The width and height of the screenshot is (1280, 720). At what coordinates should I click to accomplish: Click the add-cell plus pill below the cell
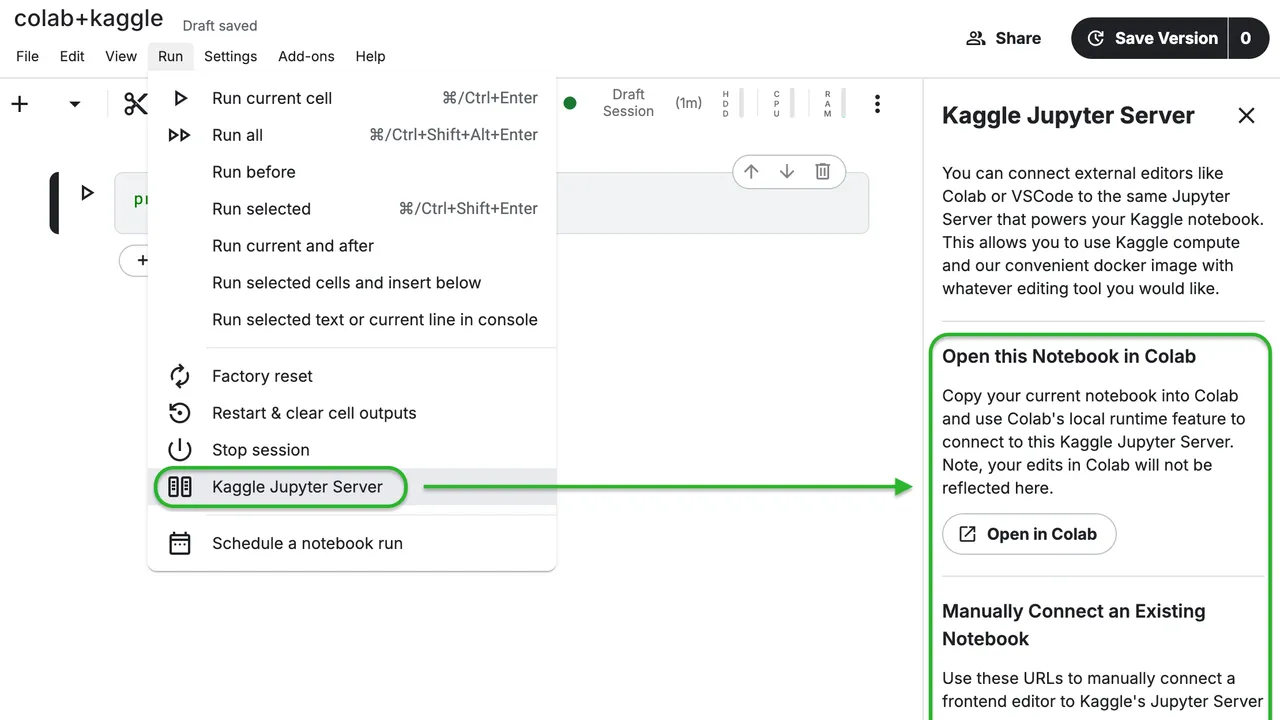tap(134, 260)
